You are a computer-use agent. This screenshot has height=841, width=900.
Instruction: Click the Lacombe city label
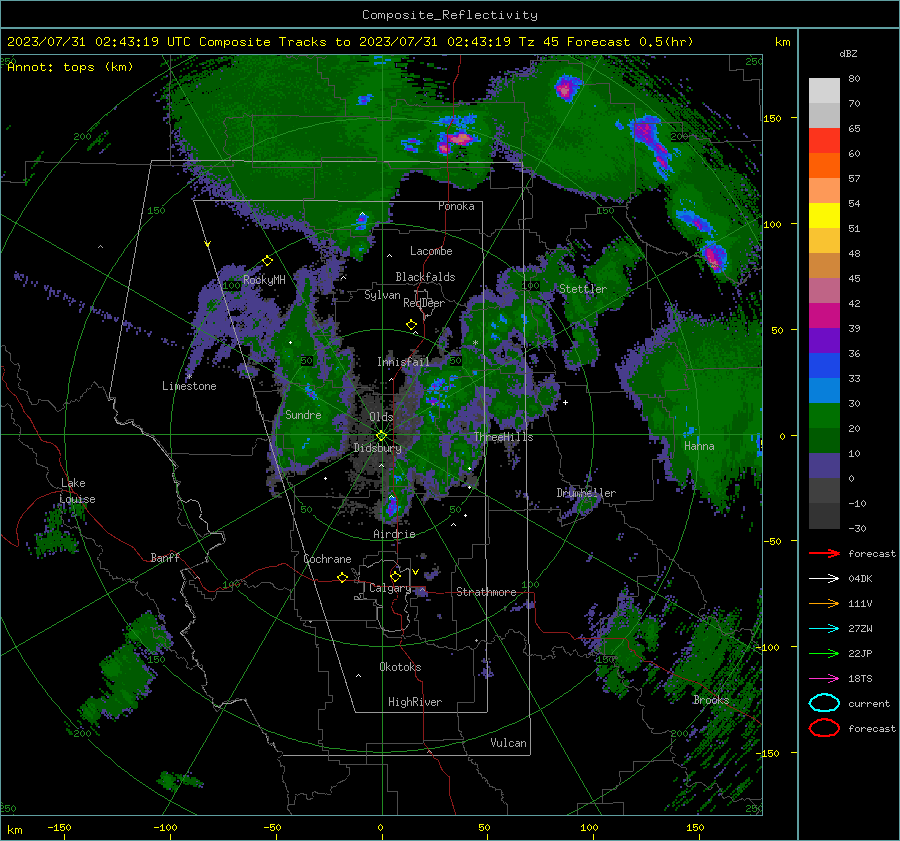tap(431, 251)
